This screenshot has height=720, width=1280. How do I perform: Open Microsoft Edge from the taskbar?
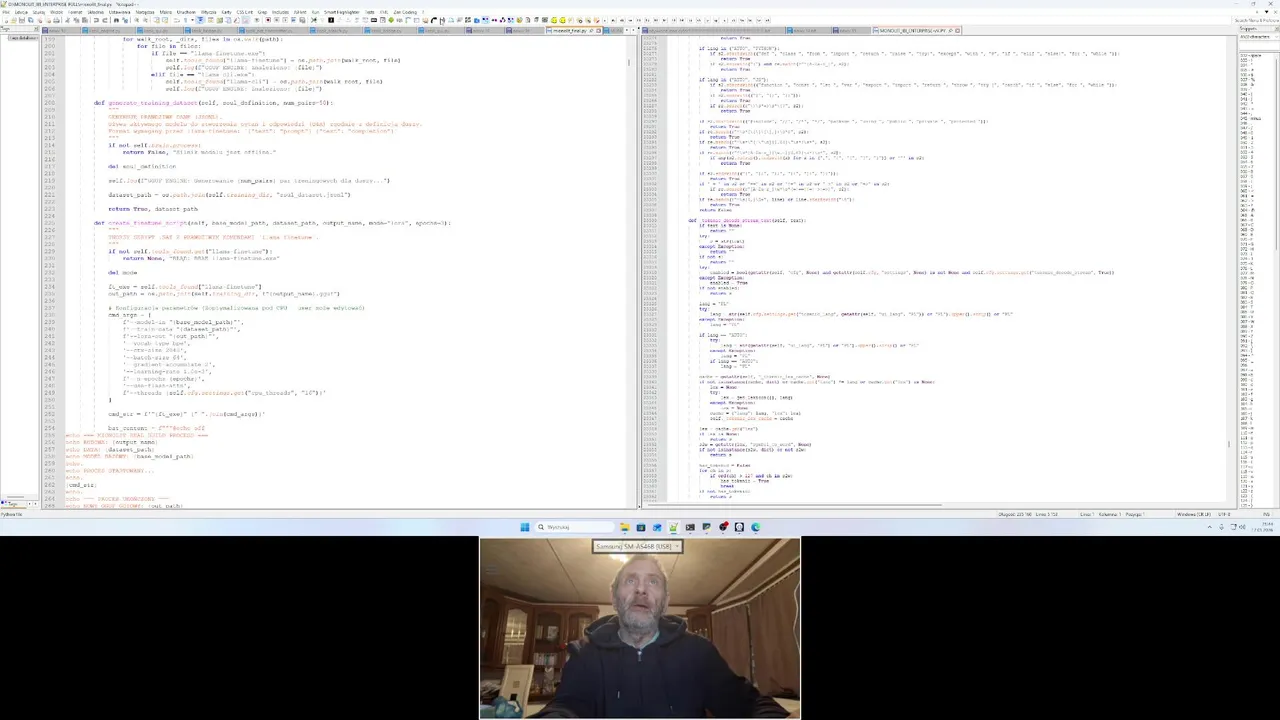755,527
